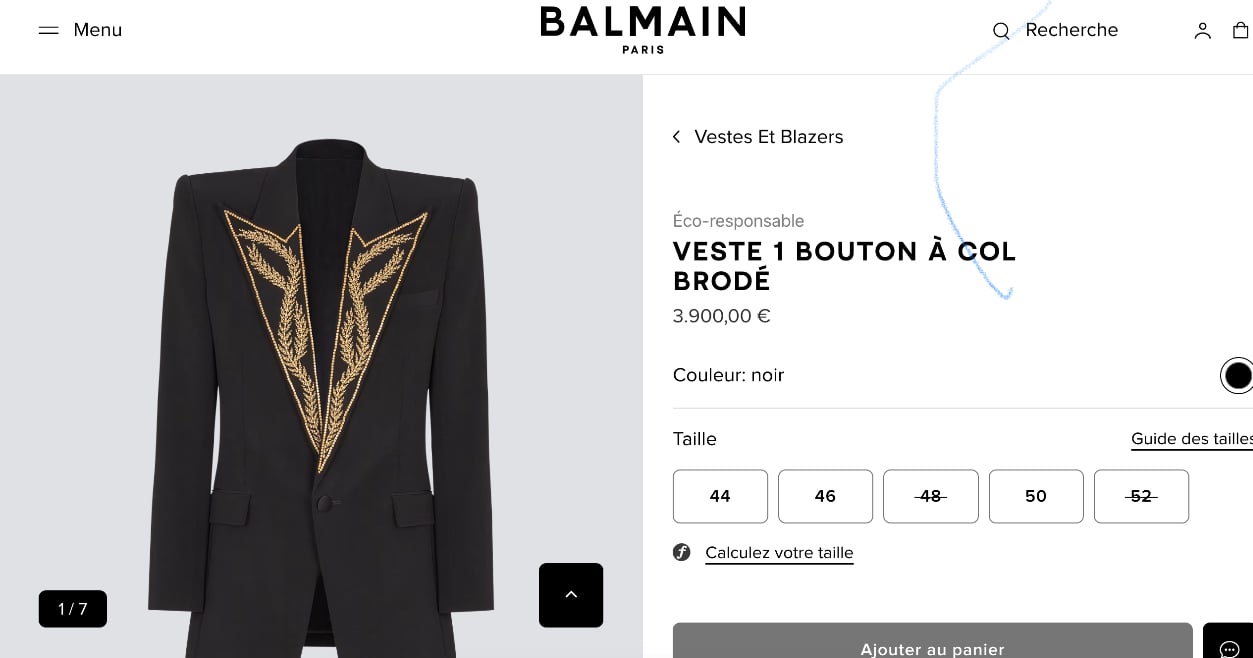Image resolution: width=1253 pixels, height=658 pixels.
Task: Open the Menu label in header
Action: click(x=98, y=30)
